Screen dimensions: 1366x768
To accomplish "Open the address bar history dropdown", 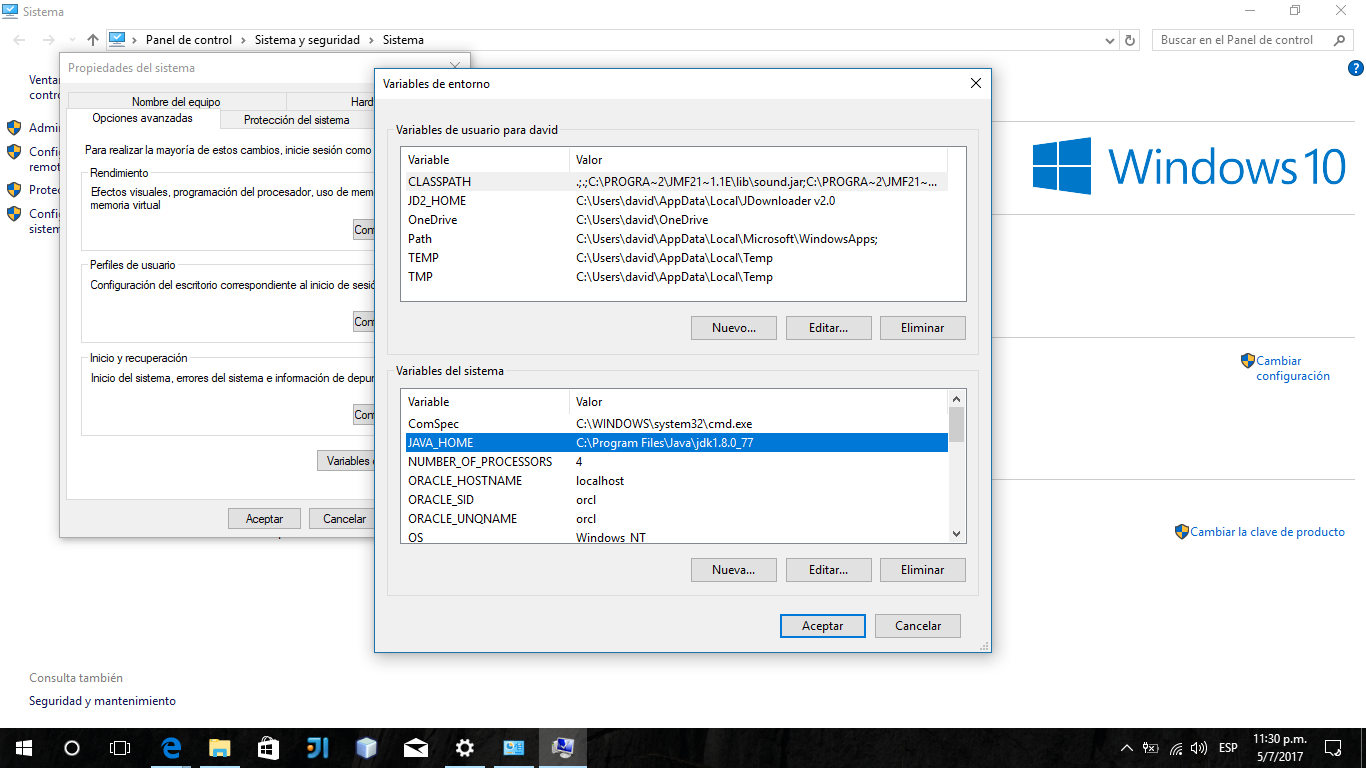I will click(1109, 40).
